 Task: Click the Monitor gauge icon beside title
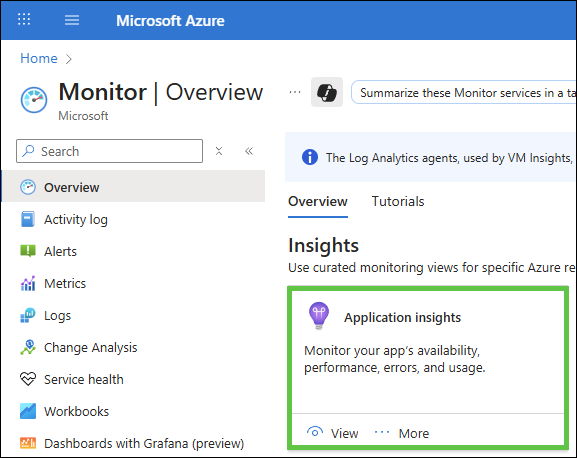34,100
